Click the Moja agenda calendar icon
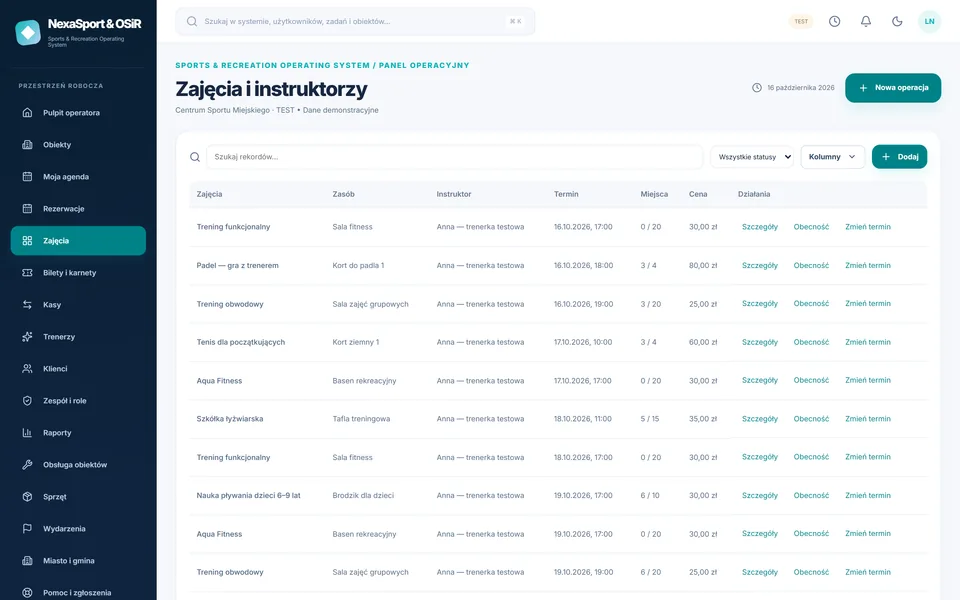Viewport: 960px width, 600px height. point(28,176)
